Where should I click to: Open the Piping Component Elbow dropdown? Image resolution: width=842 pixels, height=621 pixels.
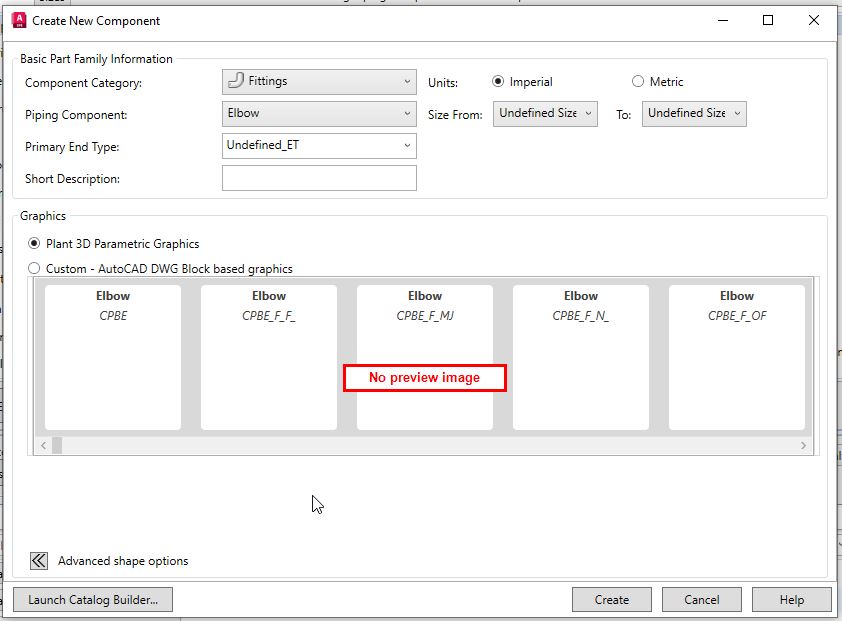(x=319, y=114)
